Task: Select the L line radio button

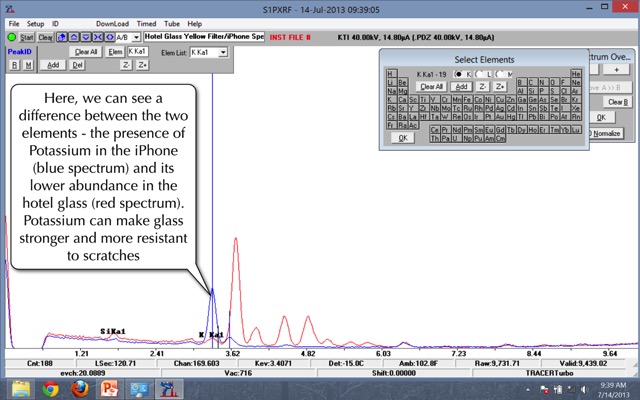Action: click(480, 74)
